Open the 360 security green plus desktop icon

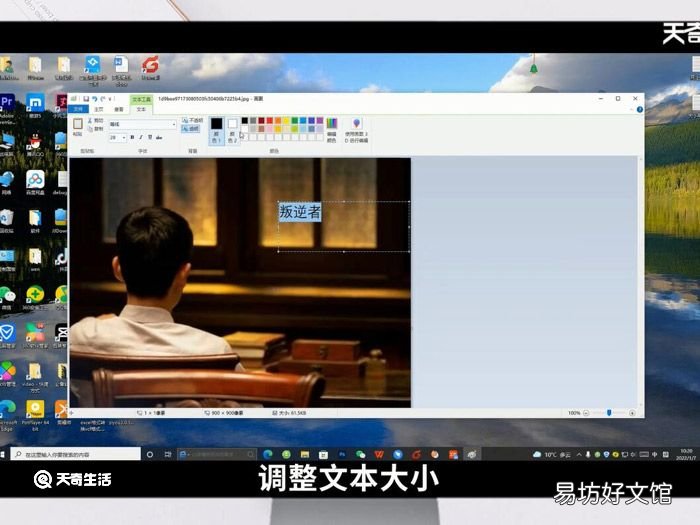click(x=35, y=298)
